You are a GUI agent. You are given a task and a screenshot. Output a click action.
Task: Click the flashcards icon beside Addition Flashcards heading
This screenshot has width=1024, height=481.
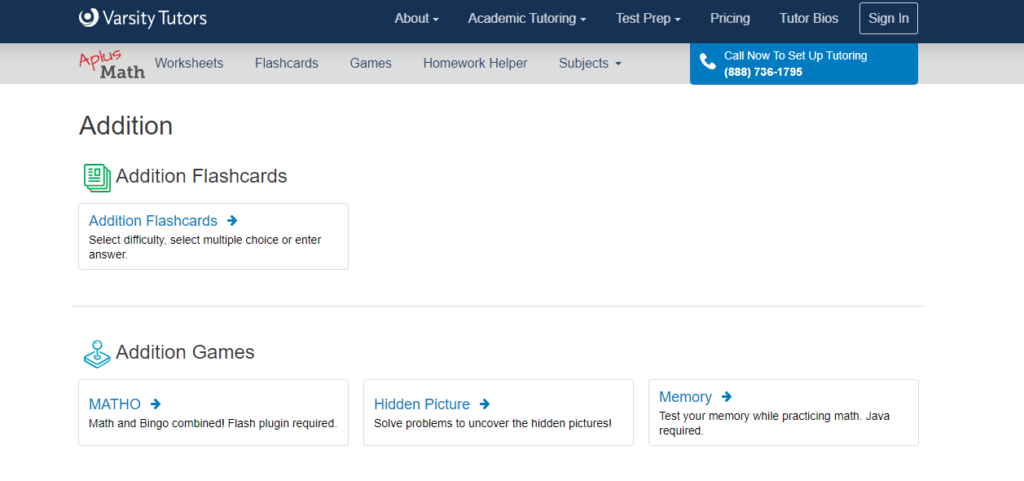coord(97,177)
